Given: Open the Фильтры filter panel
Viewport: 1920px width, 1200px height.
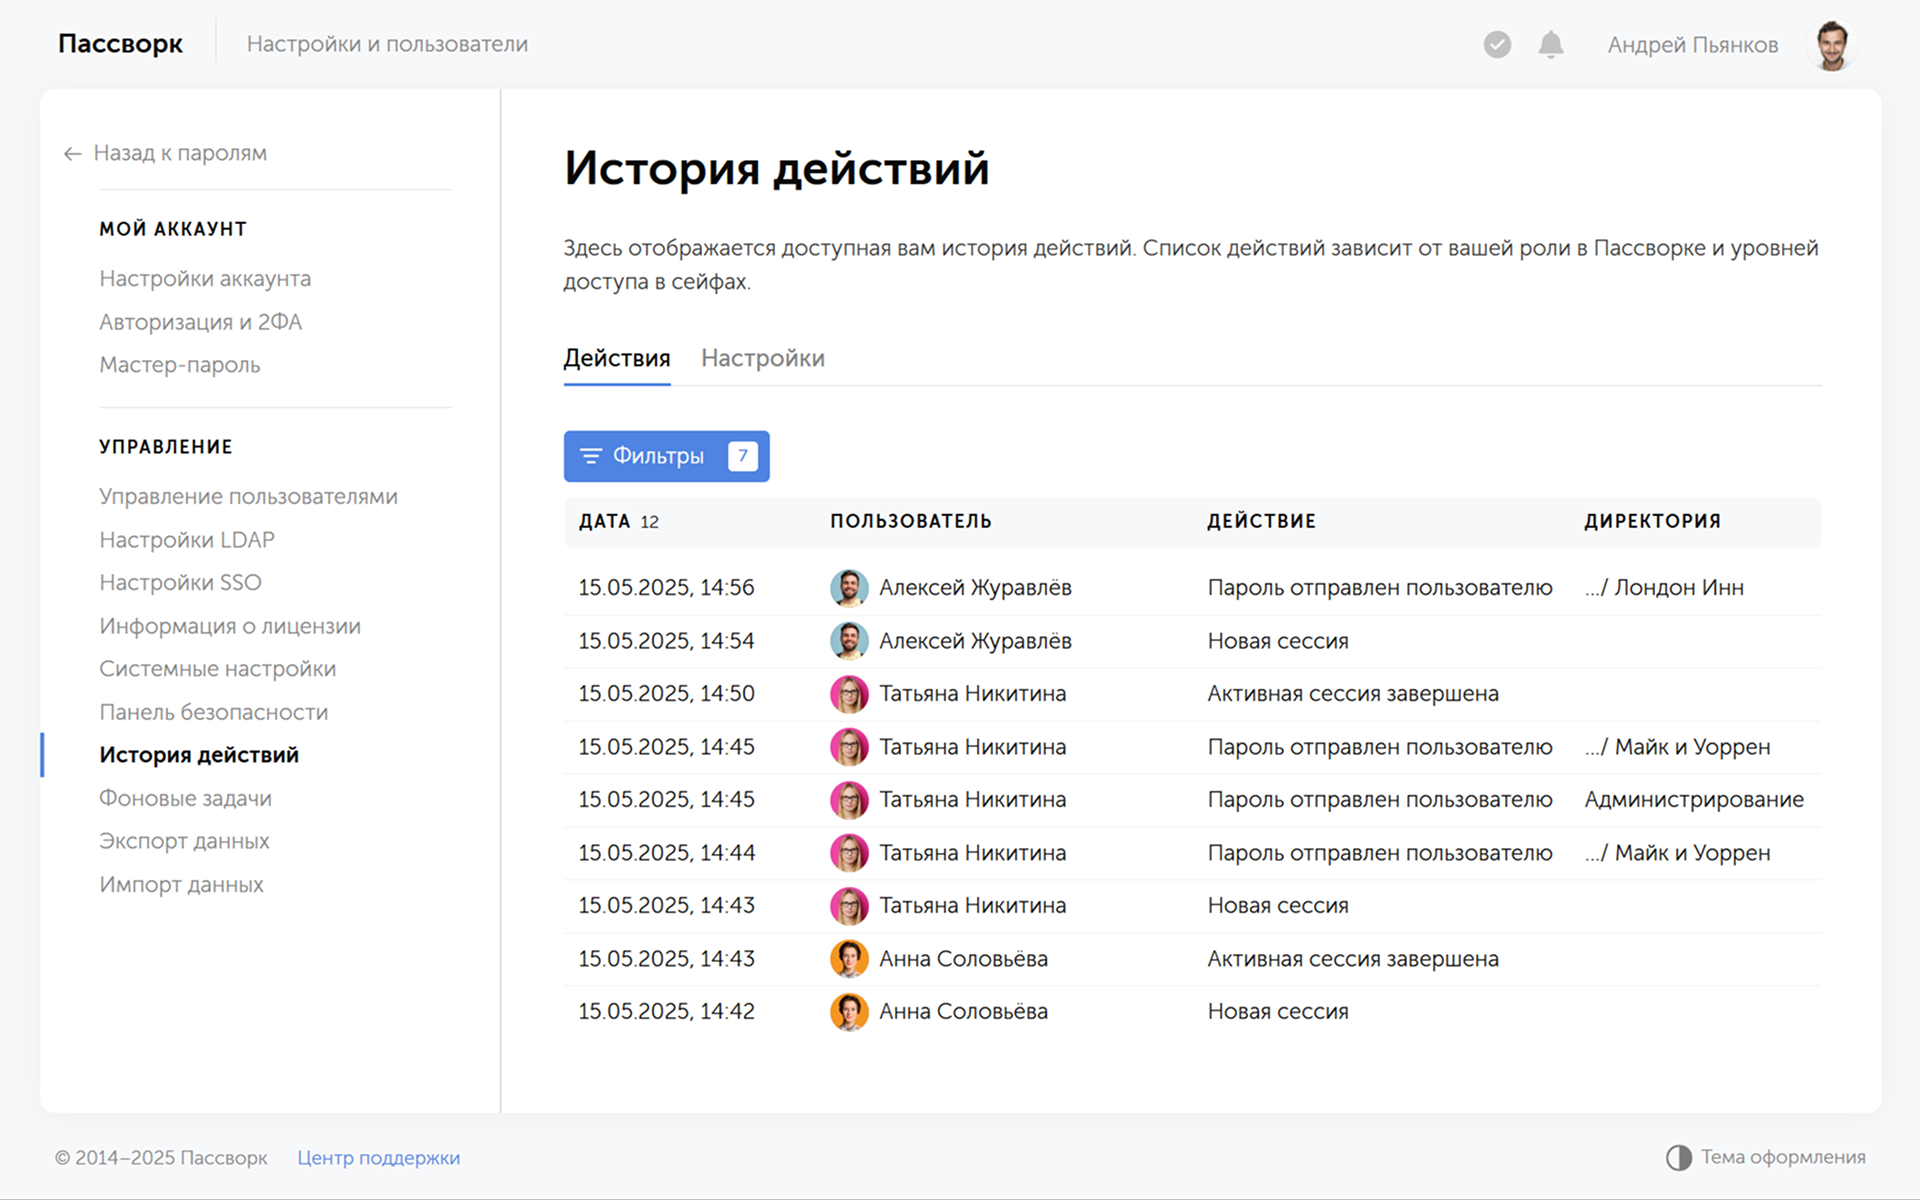Looking at the screenshot, I should (666, 456).
